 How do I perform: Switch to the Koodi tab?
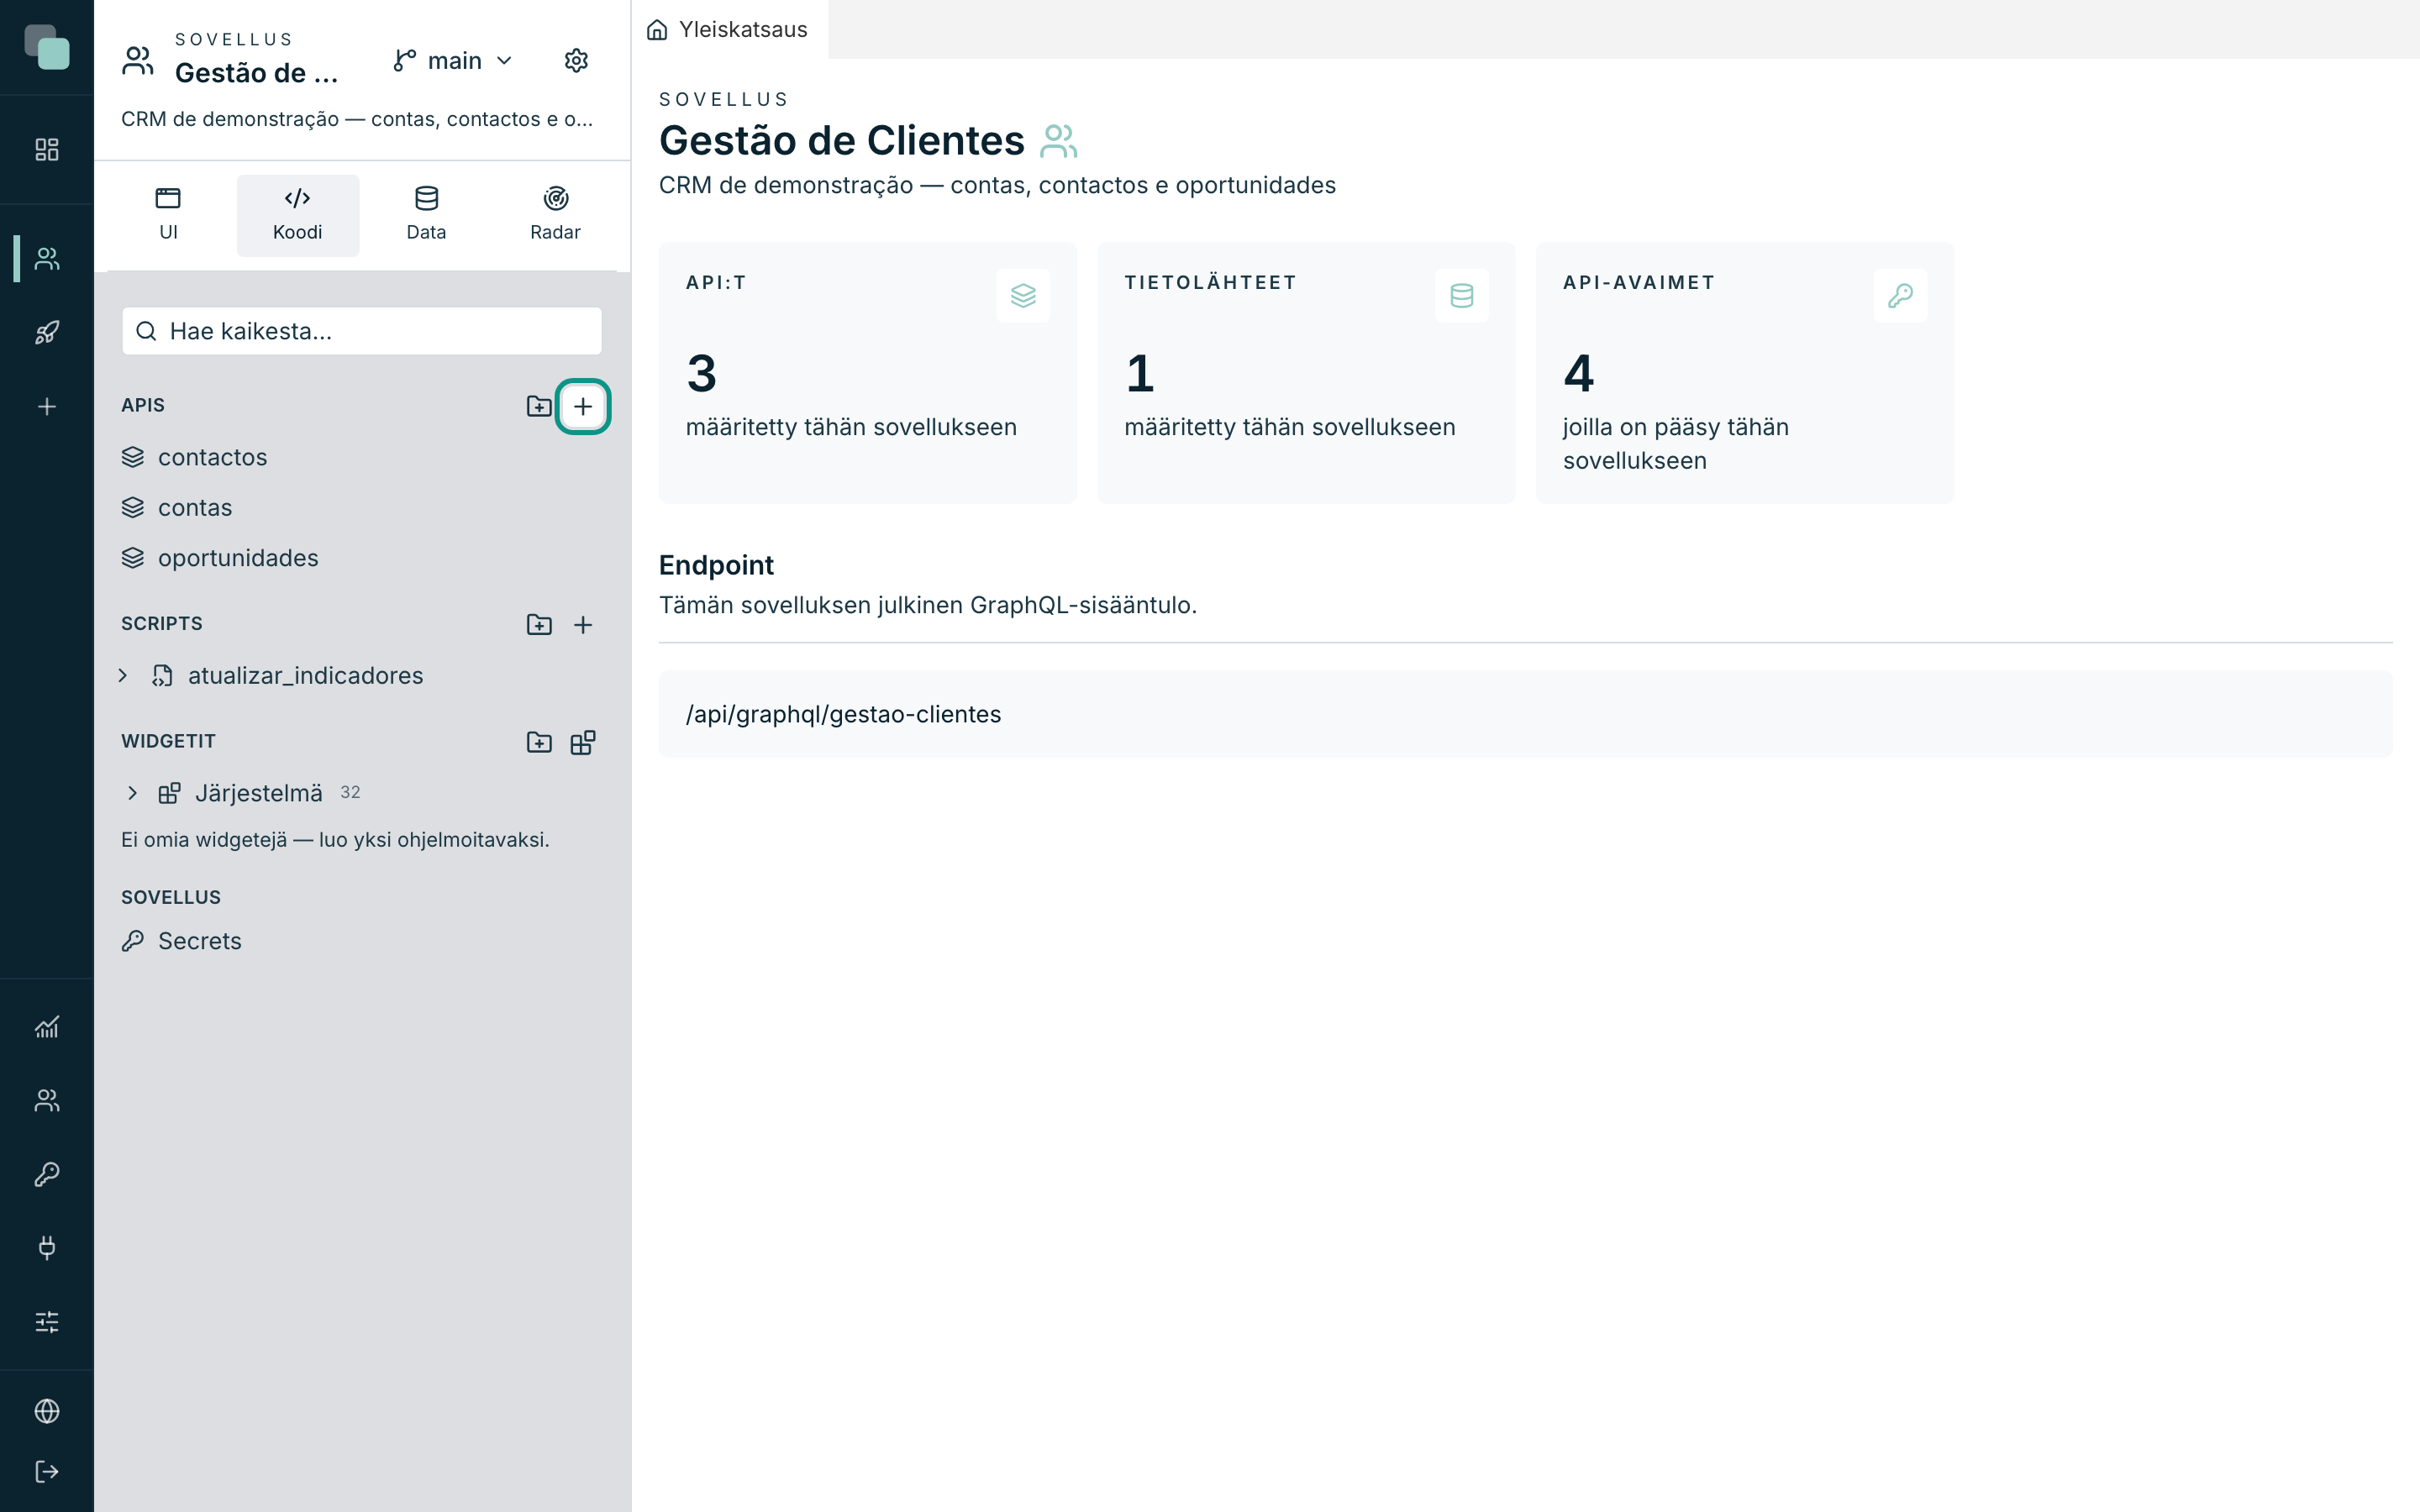tap(298, 215)
